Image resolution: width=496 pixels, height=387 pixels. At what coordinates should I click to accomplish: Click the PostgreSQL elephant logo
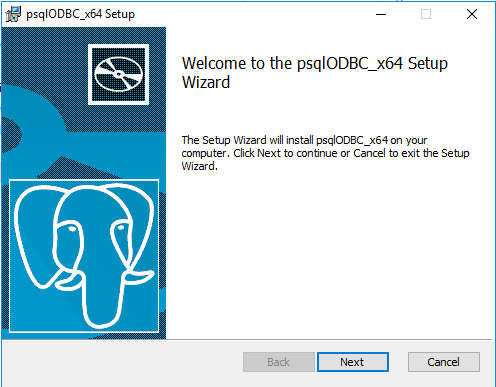coord(84,256)
